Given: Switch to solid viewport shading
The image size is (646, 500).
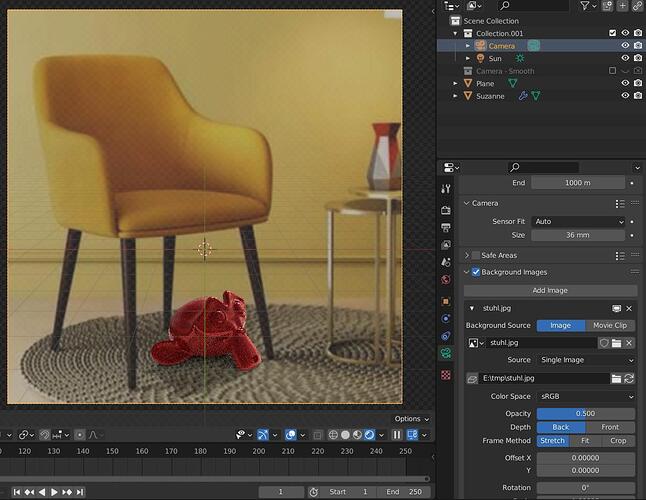Looking at the screenshot, I should [x=346, y=435].
